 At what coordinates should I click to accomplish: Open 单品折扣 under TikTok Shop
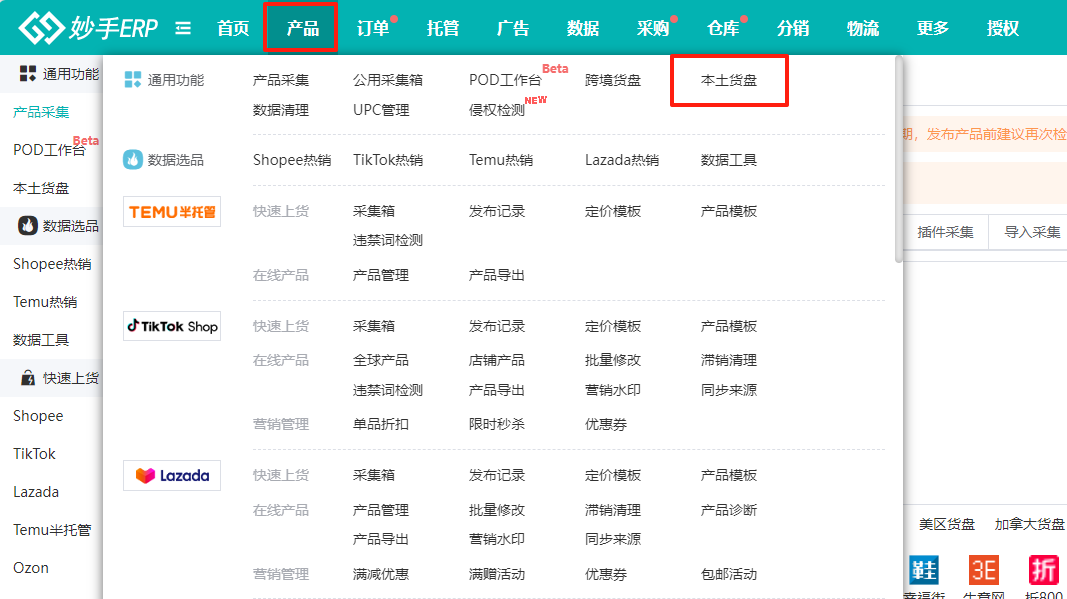tap(381, 424)
